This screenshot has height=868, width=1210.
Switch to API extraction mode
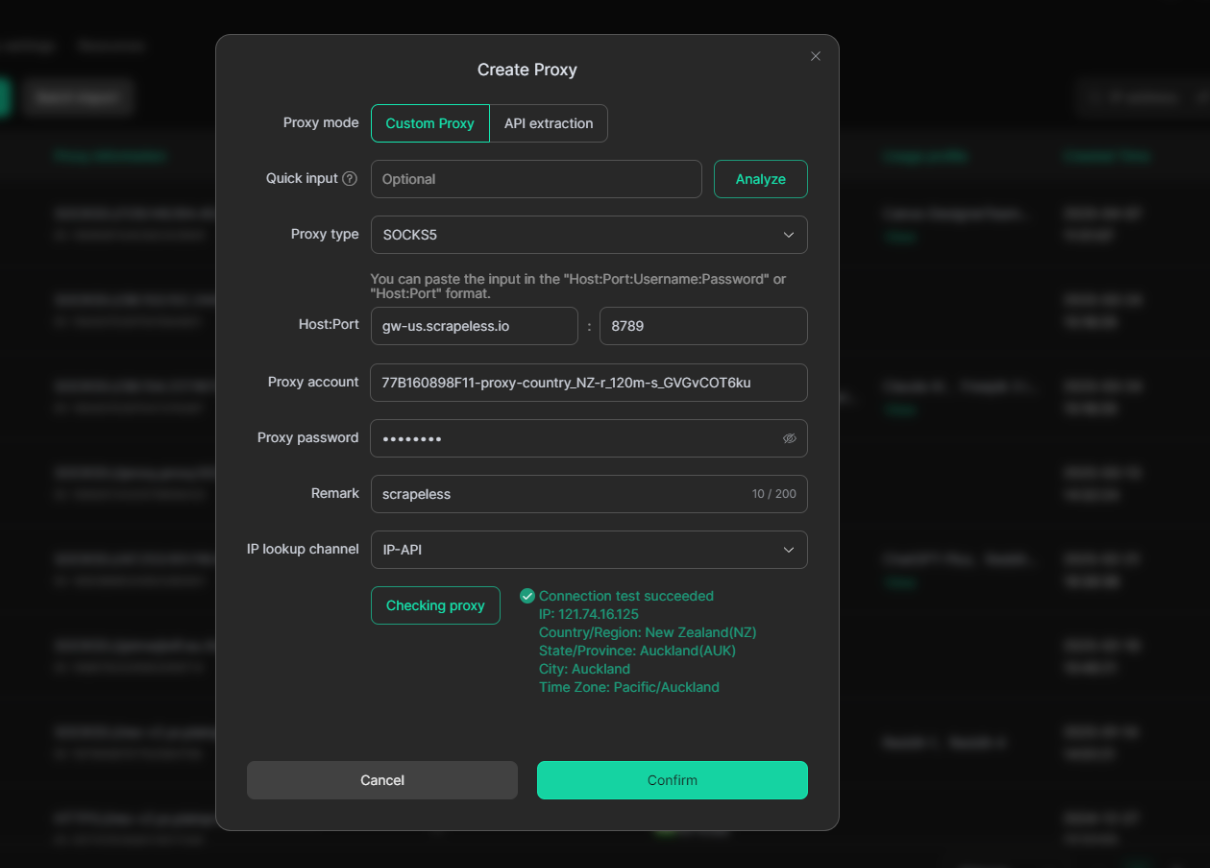click(x=548, y=123)
